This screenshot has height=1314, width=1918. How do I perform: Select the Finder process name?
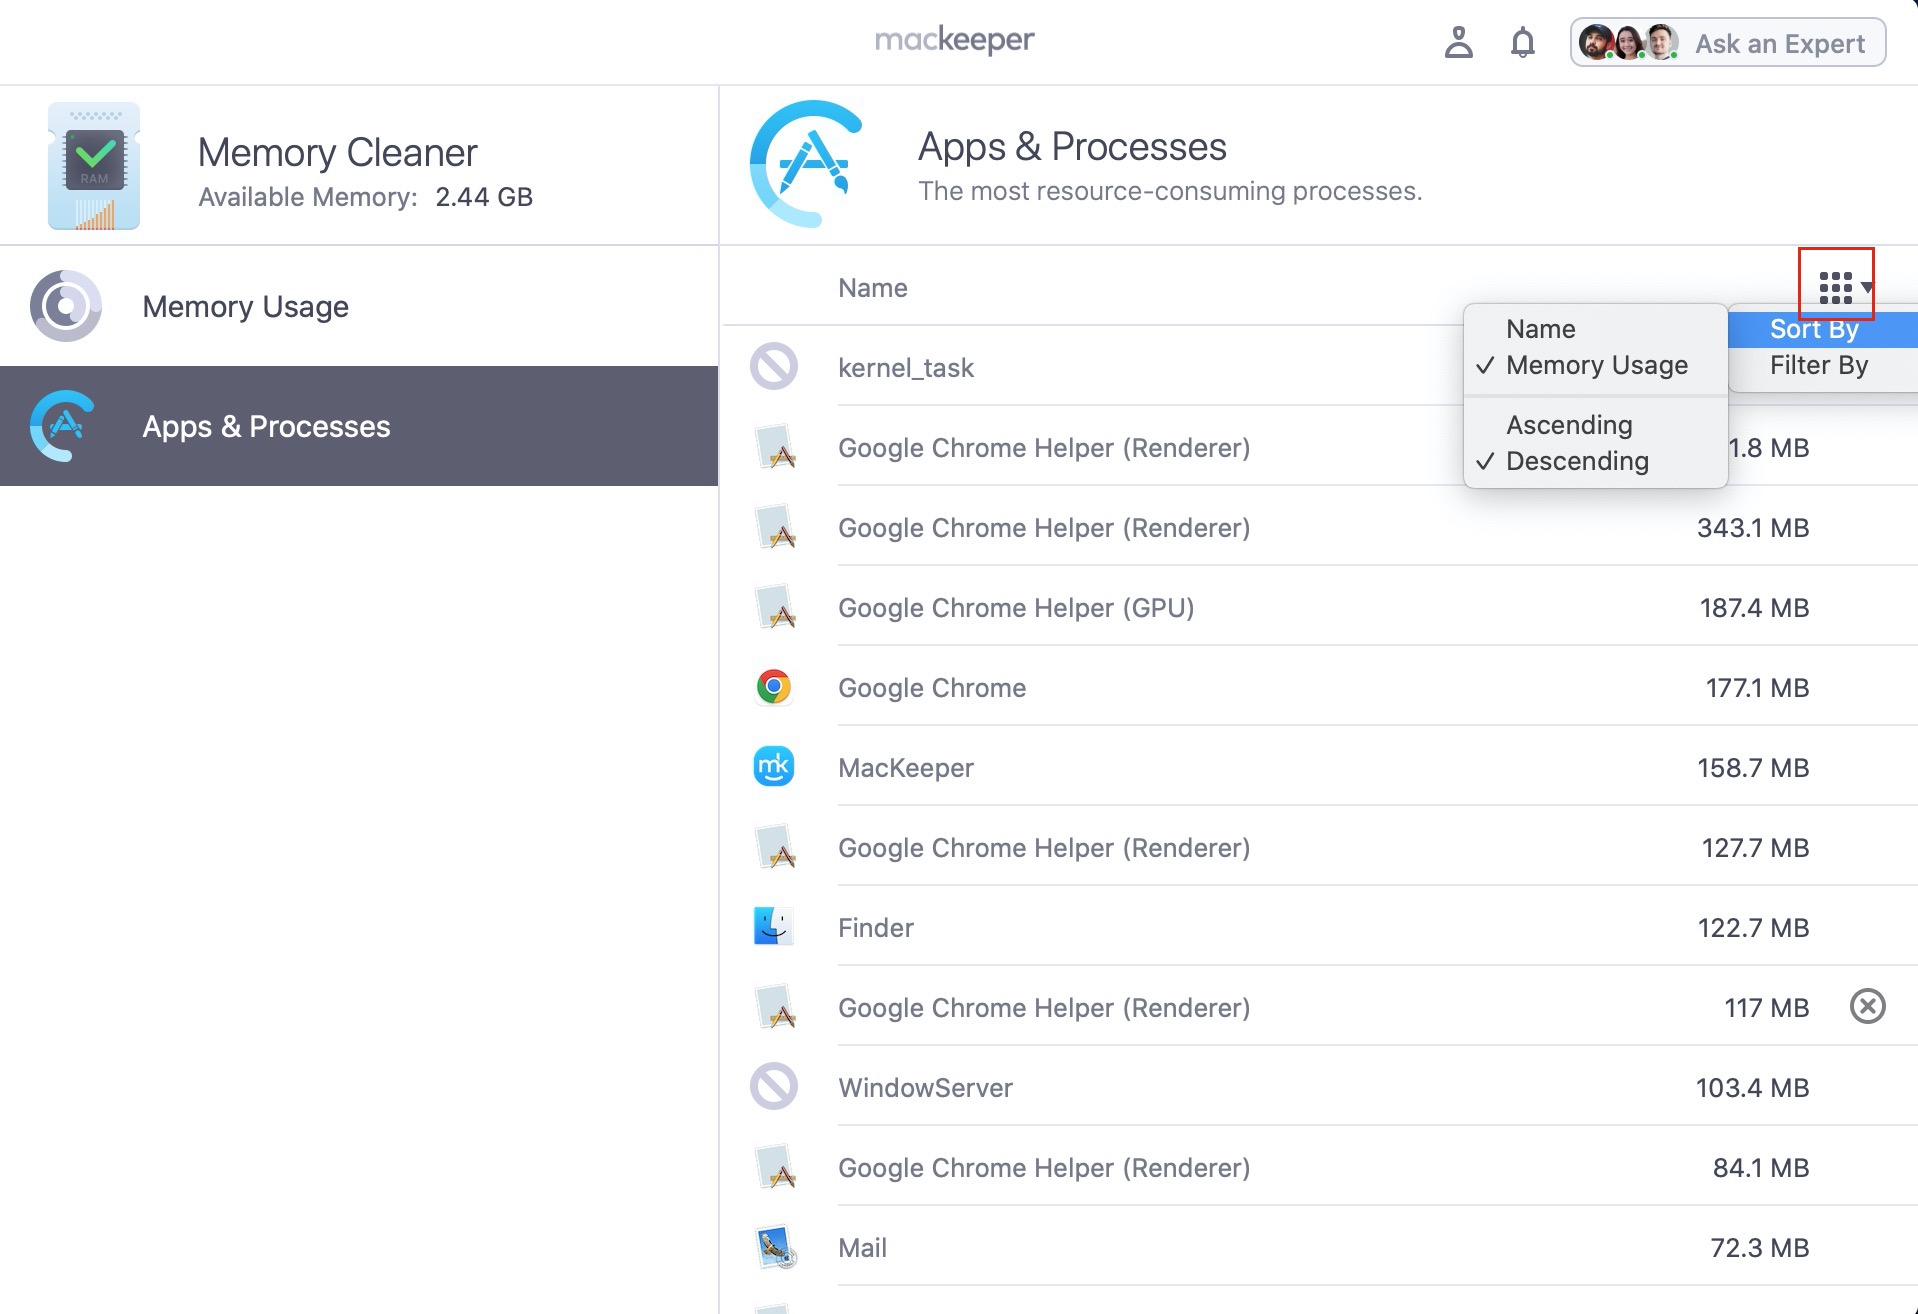coord(876,928)
